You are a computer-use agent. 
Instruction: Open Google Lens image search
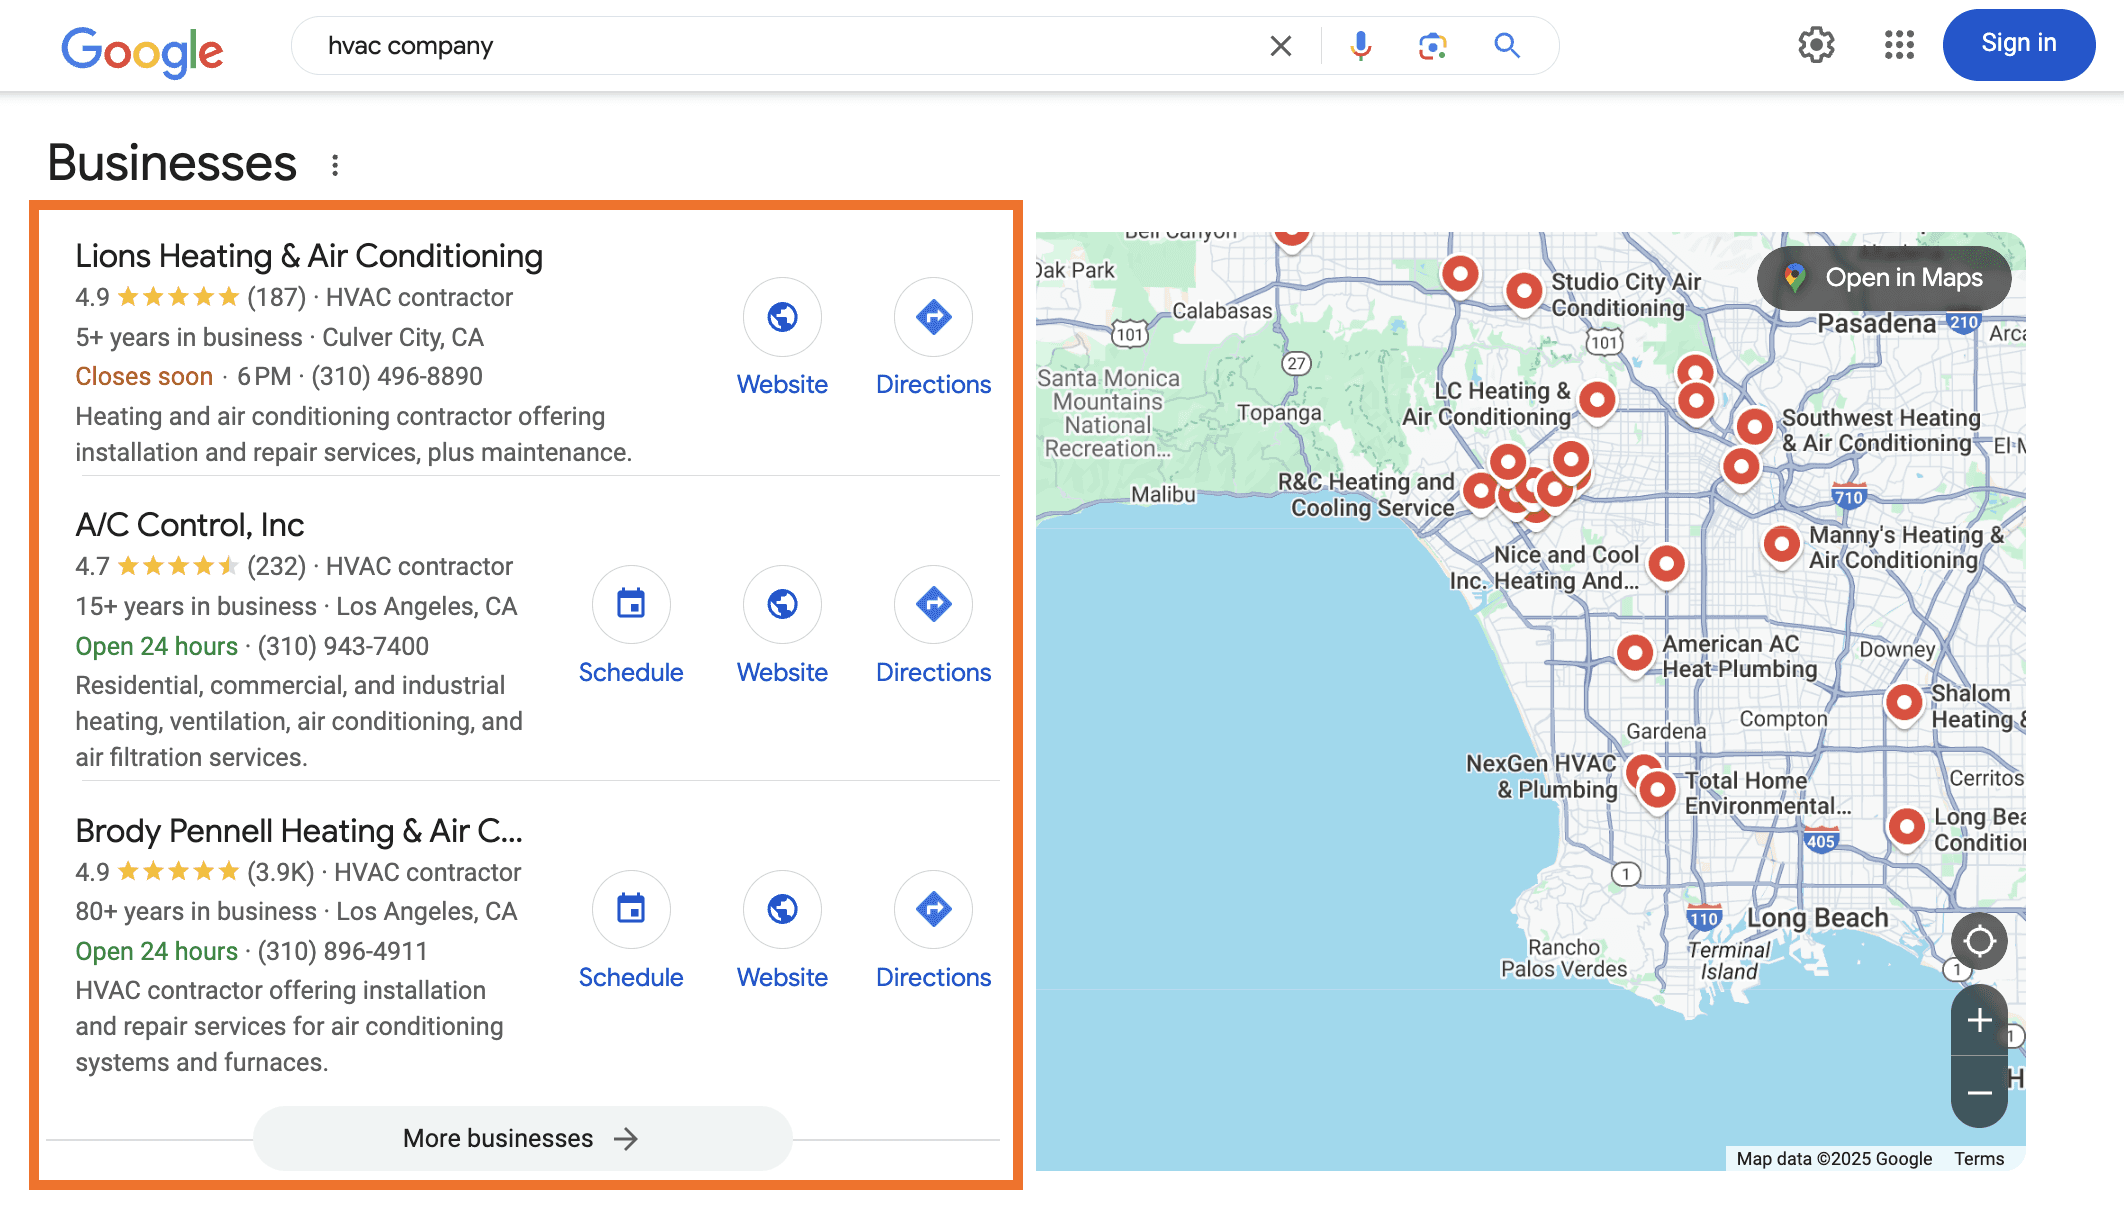click(x=1432, y=46)
